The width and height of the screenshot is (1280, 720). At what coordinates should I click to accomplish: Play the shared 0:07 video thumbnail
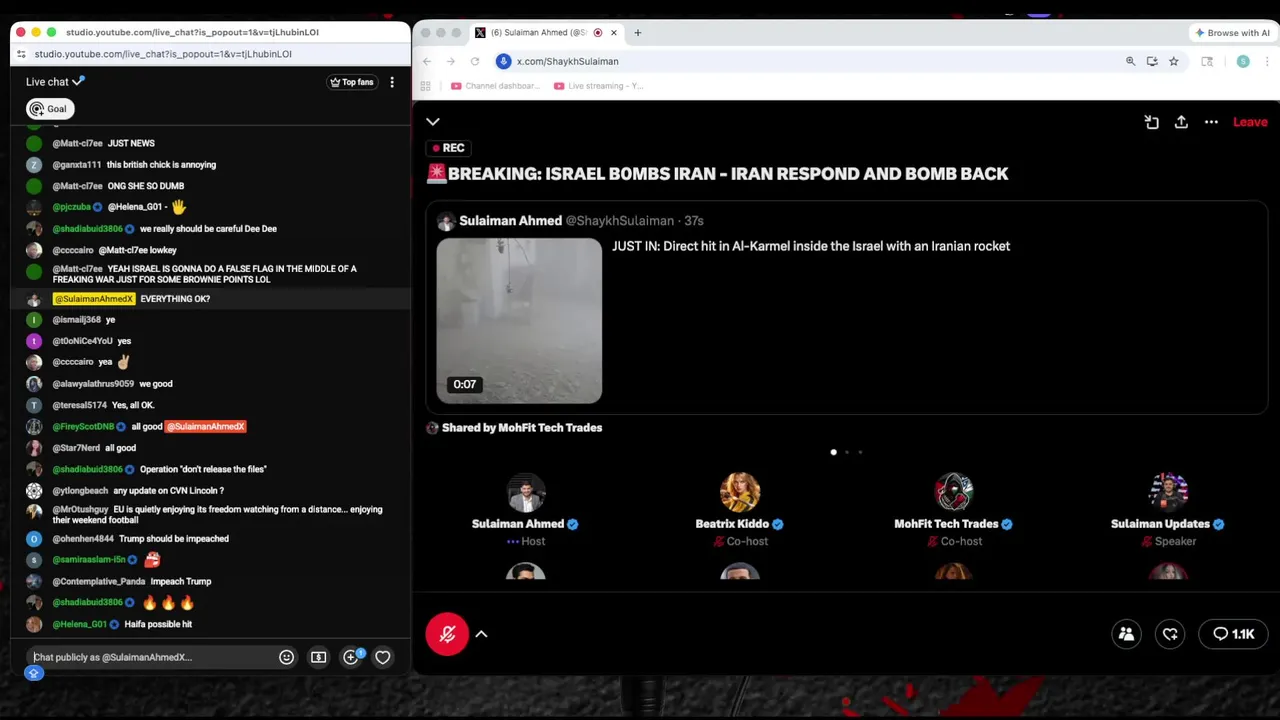pyautogui.click(x=519, y=321)
